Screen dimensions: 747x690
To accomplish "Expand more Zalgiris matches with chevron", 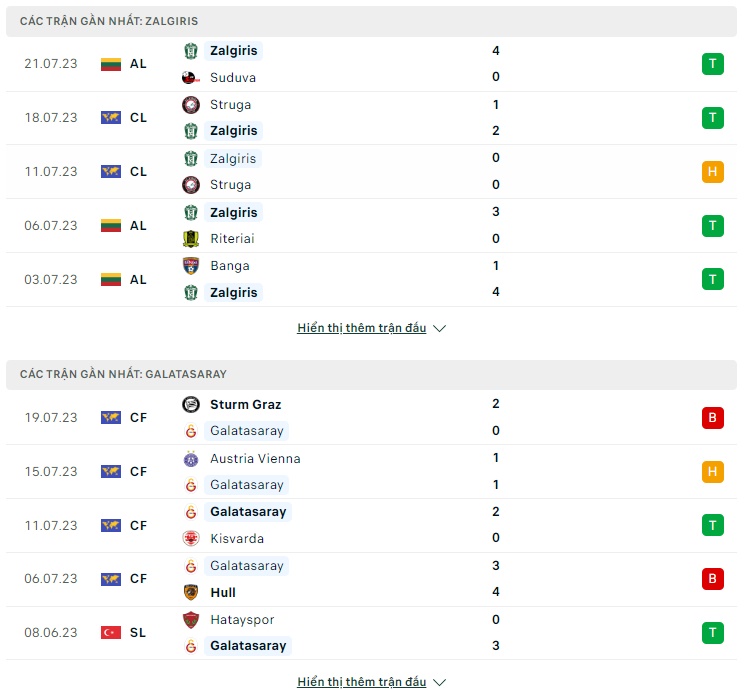I will coord(440,328).
